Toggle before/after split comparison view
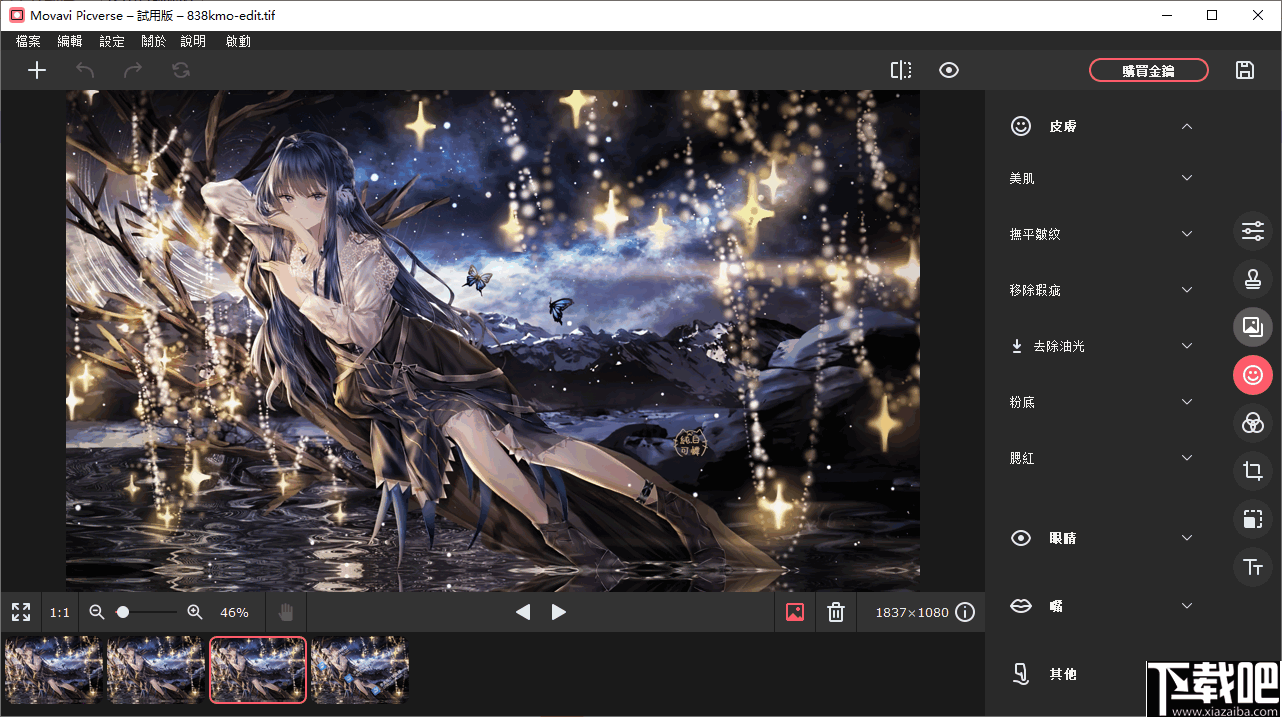Image resolution: width=1282 pixels, height=717 pixels. coord(901,70)
